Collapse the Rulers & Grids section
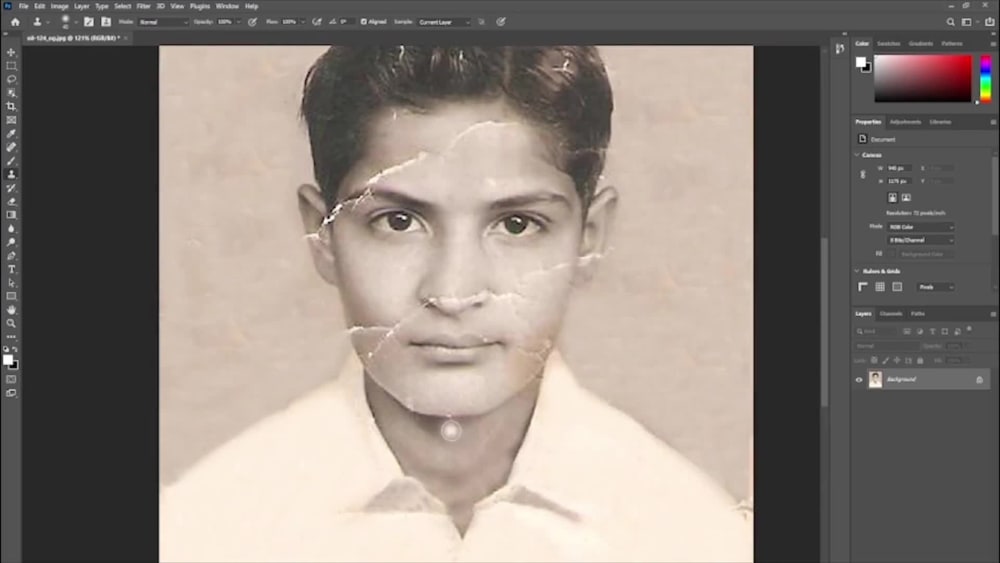This screenshot has width=1000, height=563. coord(857,271)
